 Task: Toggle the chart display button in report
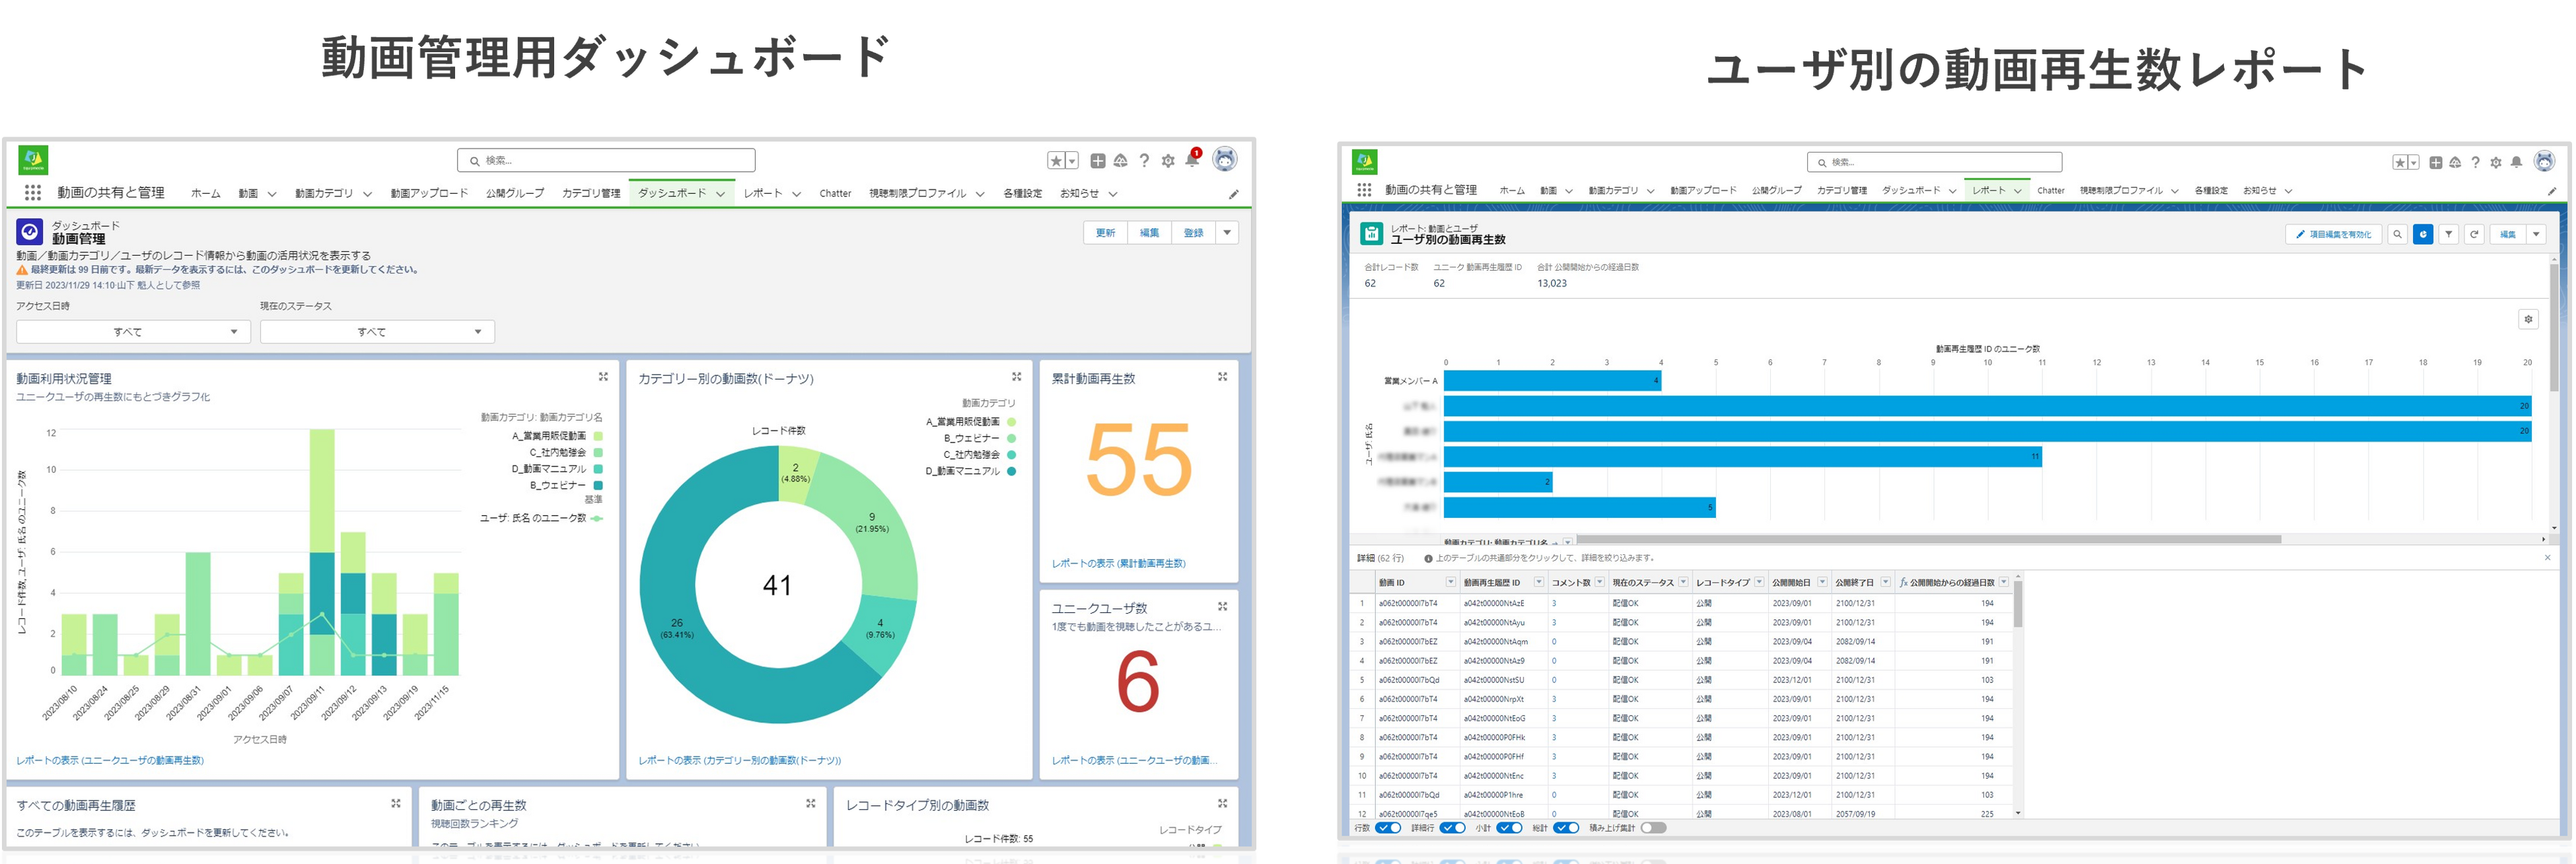click(x=2422, y=234)
